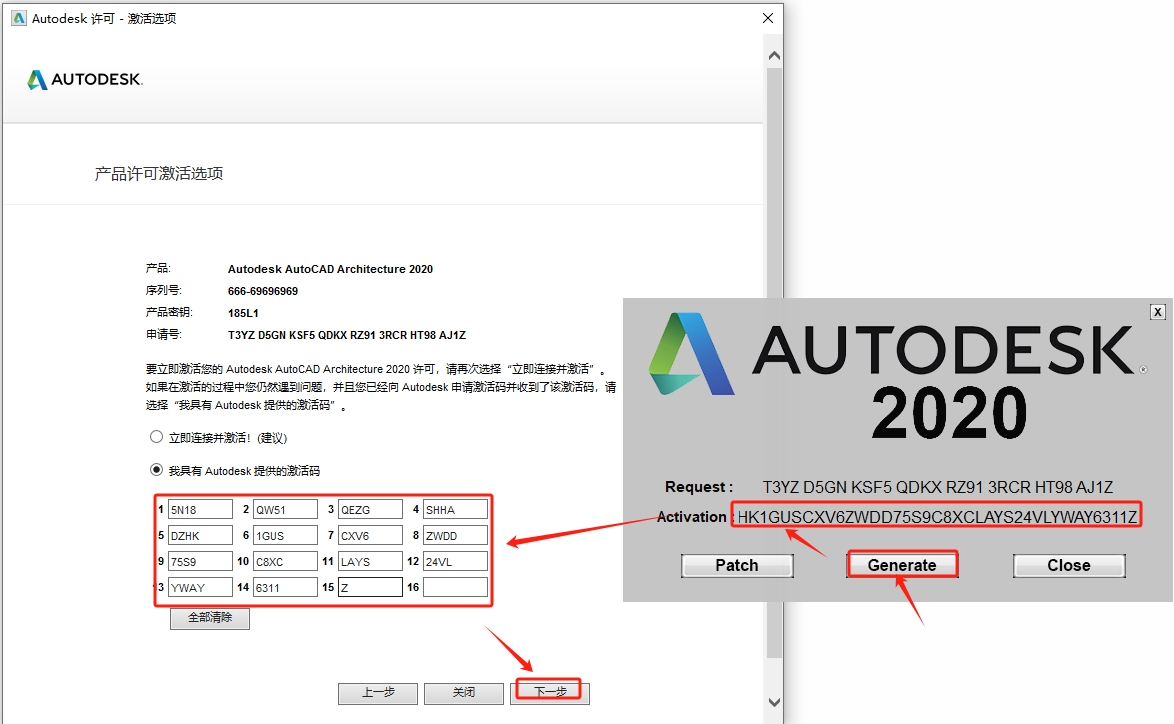Click activation code field 13 containing YWAY
Image resolution: width=1174 pixels, height=724 pixels.
click(200, 587)
